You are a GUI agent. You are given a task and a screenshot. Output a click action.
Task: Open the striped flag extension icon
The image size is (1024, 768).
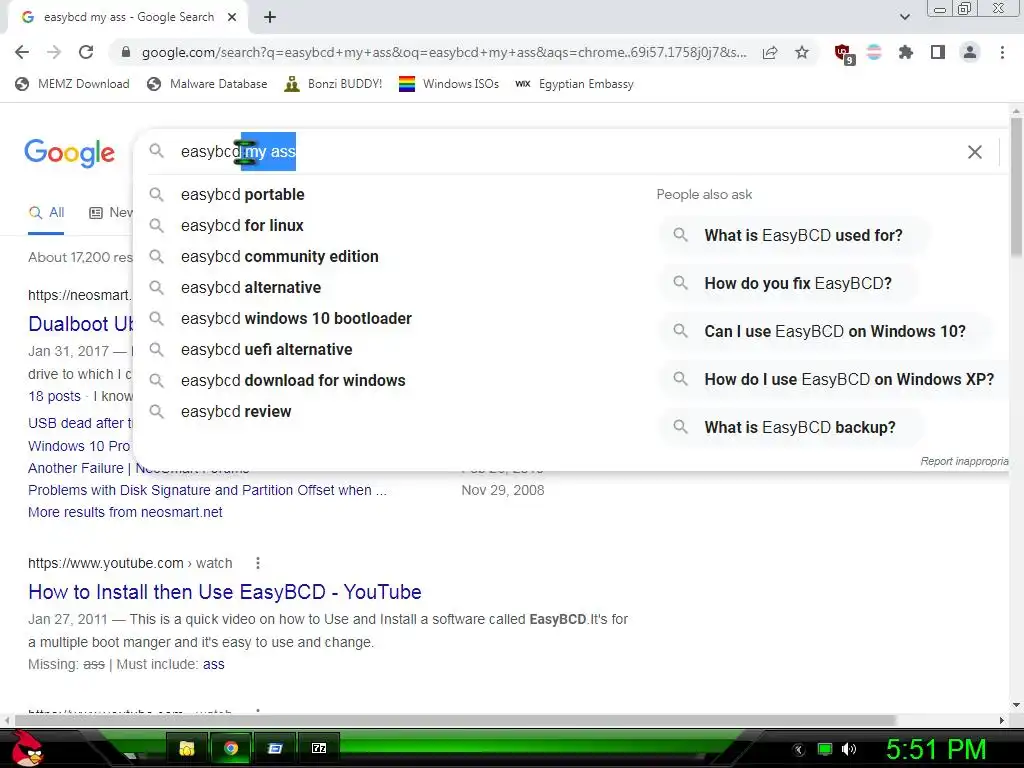tap(874, 52)
